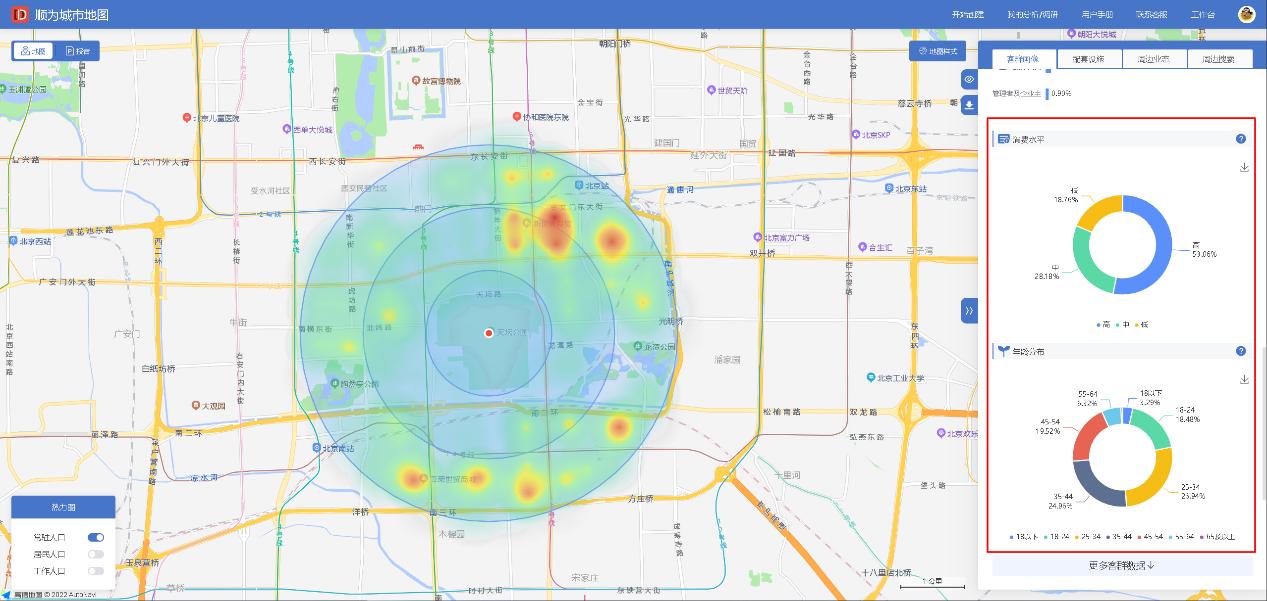Image resolution: width=1267 pixels, height=601 pixels.
Task: Click the 北京儿童医院 hospital marker
Action: point(187,118)
